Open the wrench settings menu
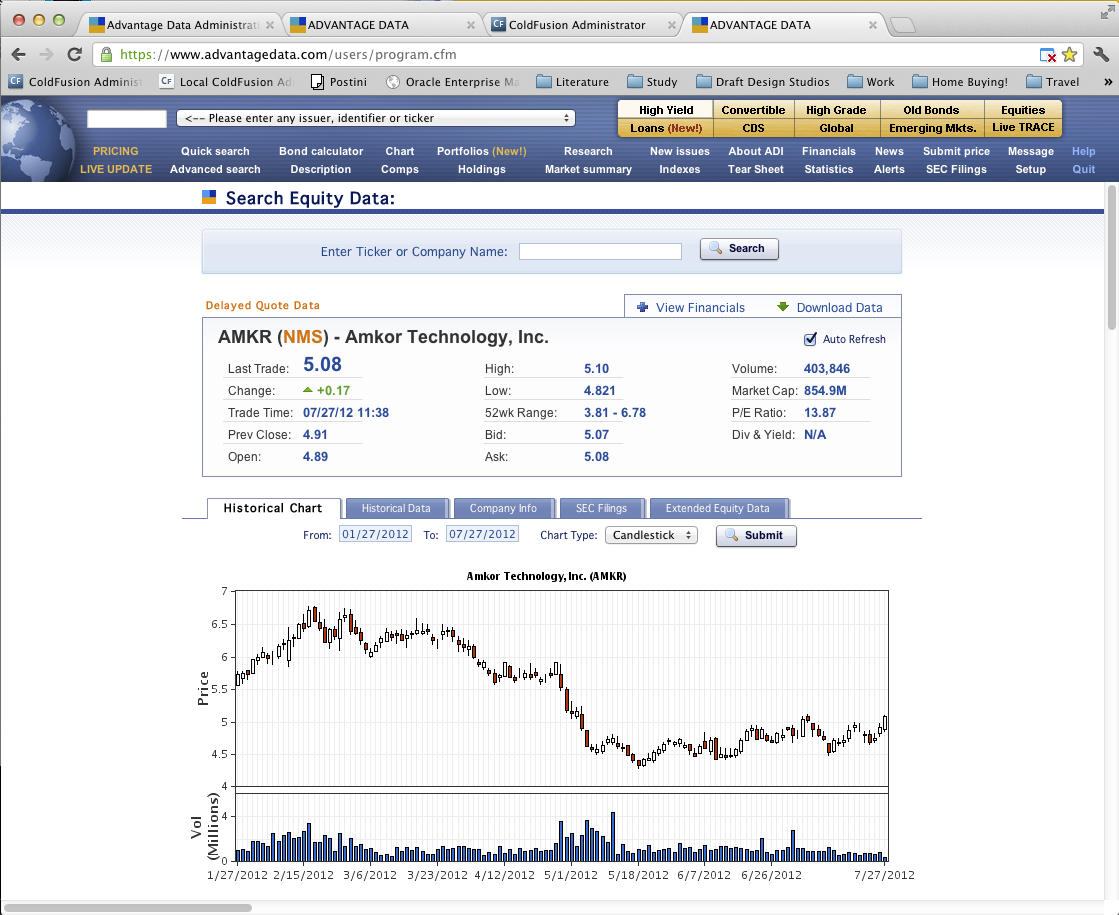This screenshot has height=915, width=1119. coord(1100,54)
